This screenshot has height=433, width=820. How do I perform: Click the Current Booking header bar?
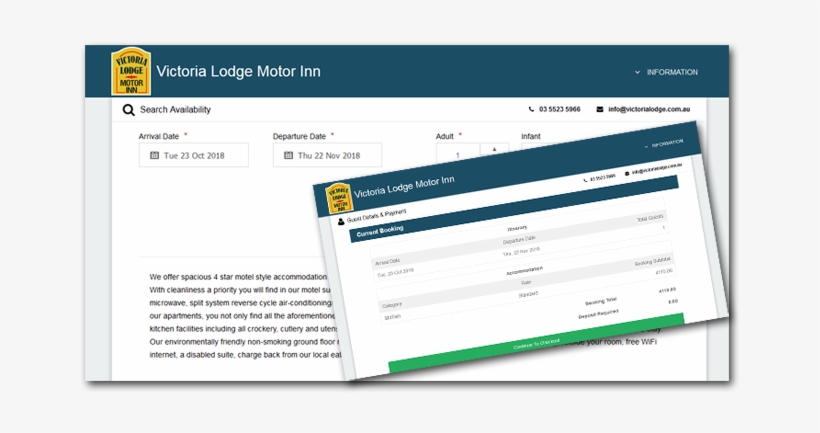(x=514, y=208)
